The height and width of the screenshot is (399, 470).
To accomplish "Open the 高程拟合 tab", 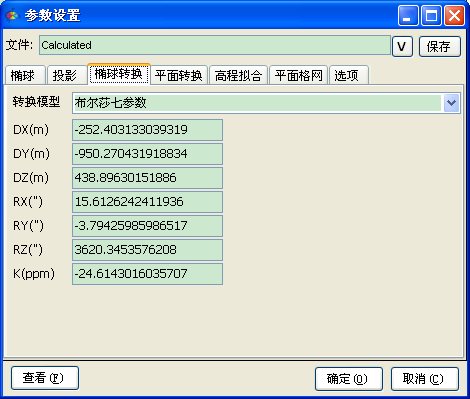I will pyautogui.click(x=238, y=75).
